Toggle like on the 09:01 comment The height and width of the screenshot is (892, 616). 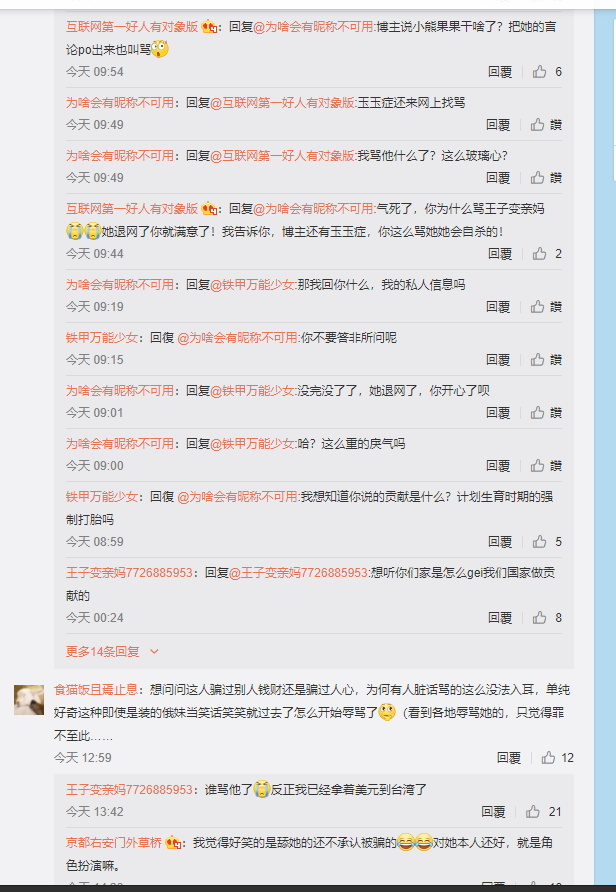tap(546, 413)
